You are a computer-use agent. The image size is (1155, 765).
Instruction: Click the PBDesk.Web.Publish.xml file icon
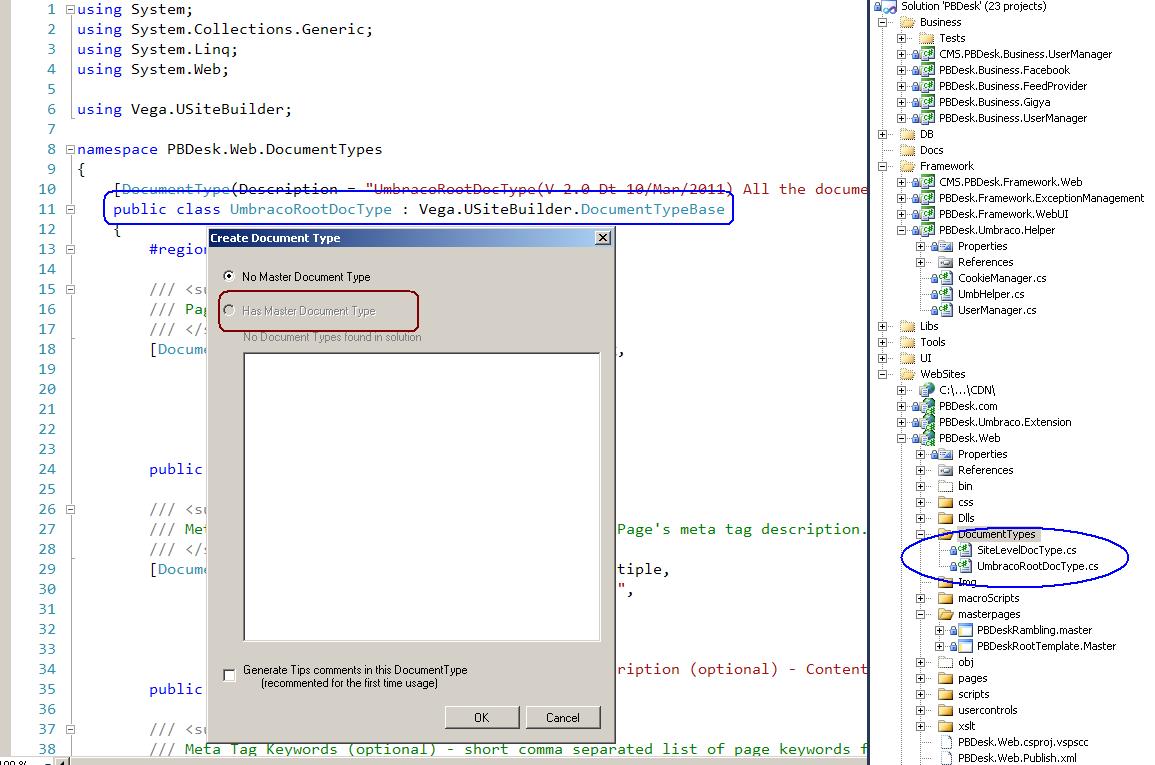click(945, 758)
